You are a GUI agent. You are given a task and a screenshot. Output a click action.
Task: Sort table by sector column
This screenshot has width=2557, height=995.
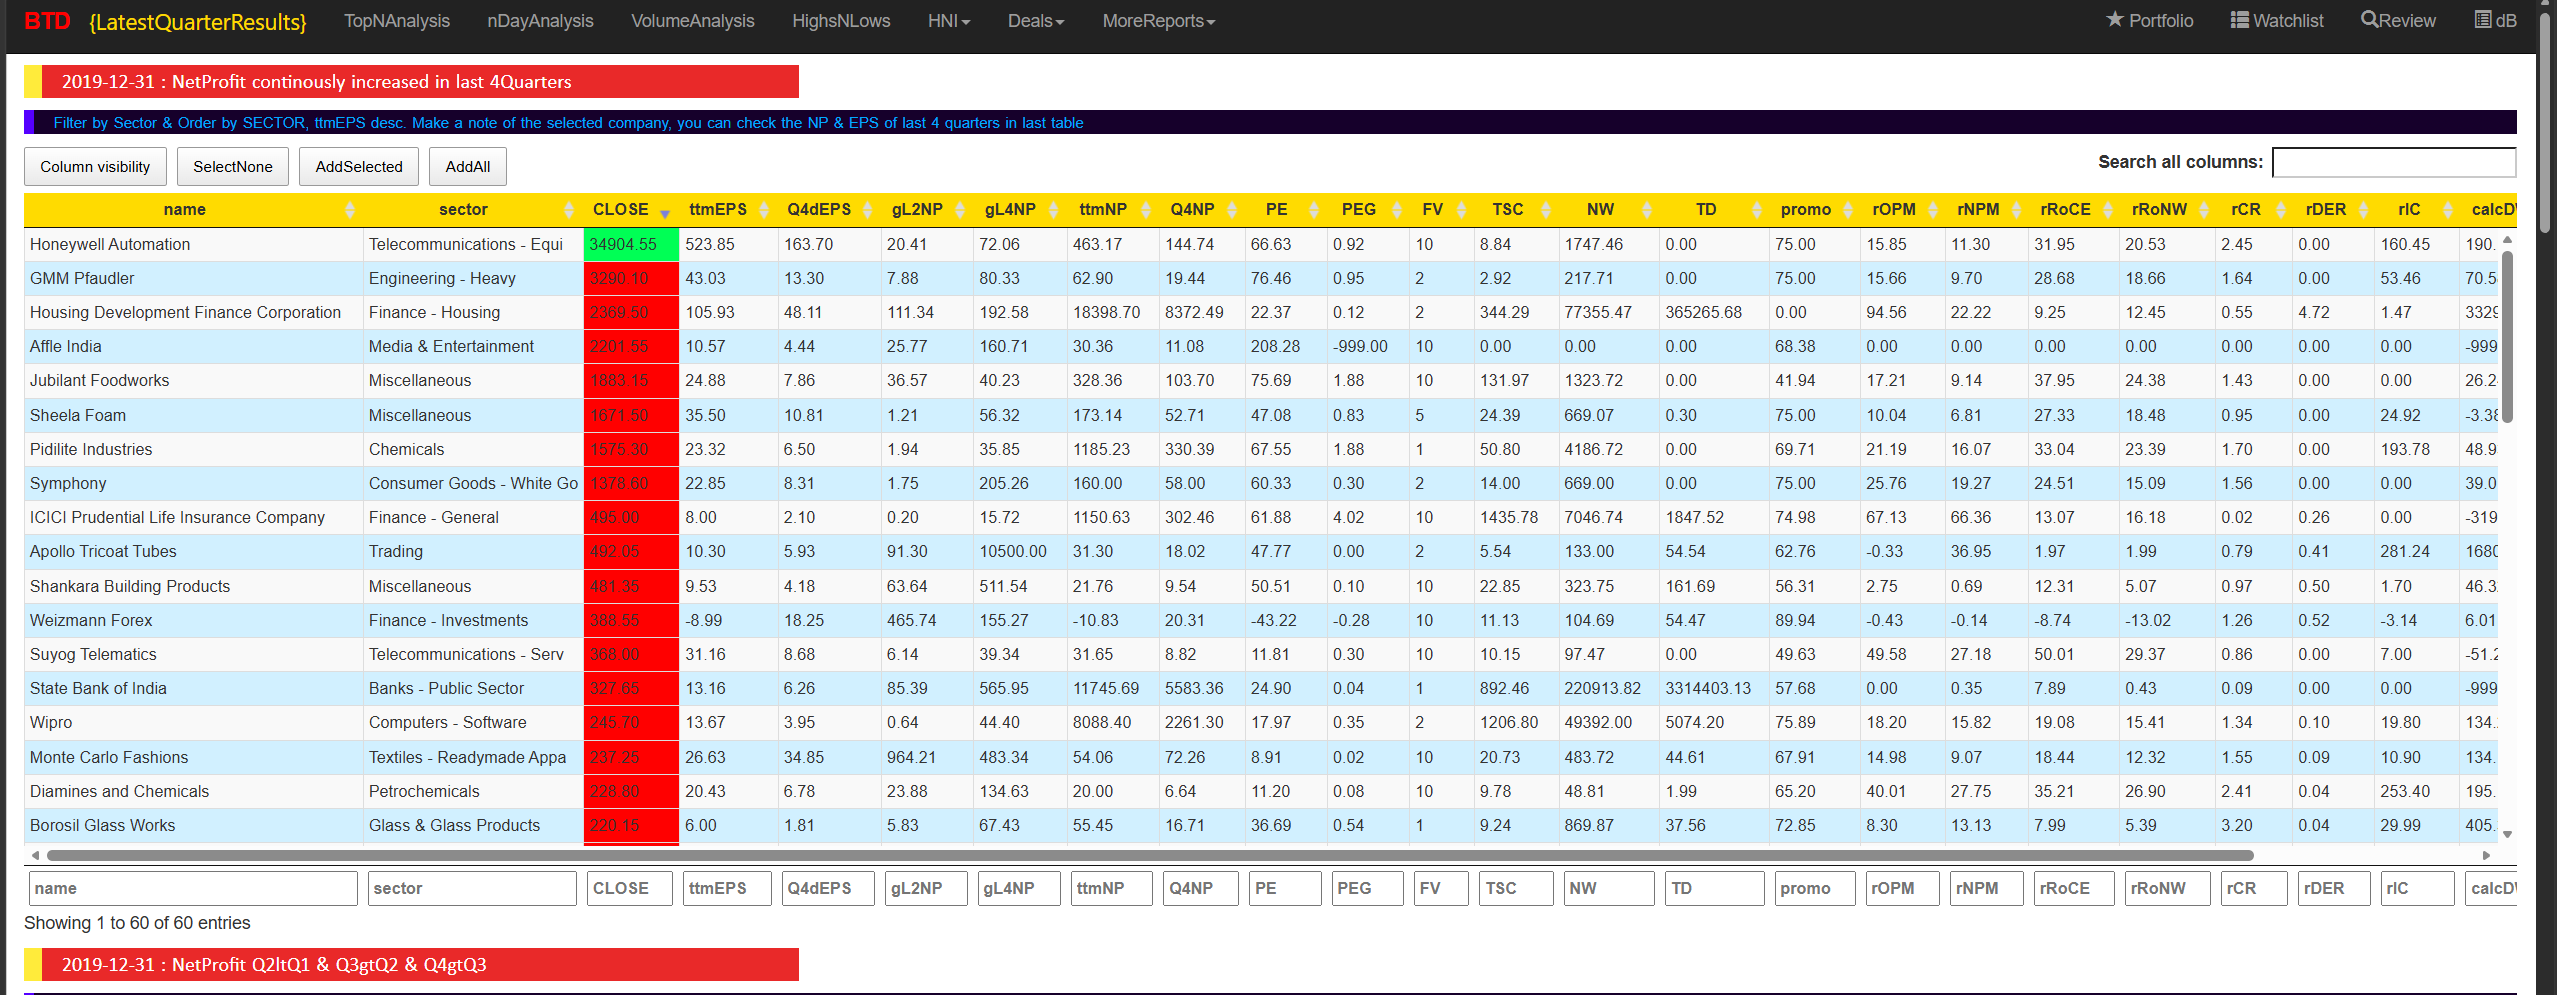coord(473,210)
